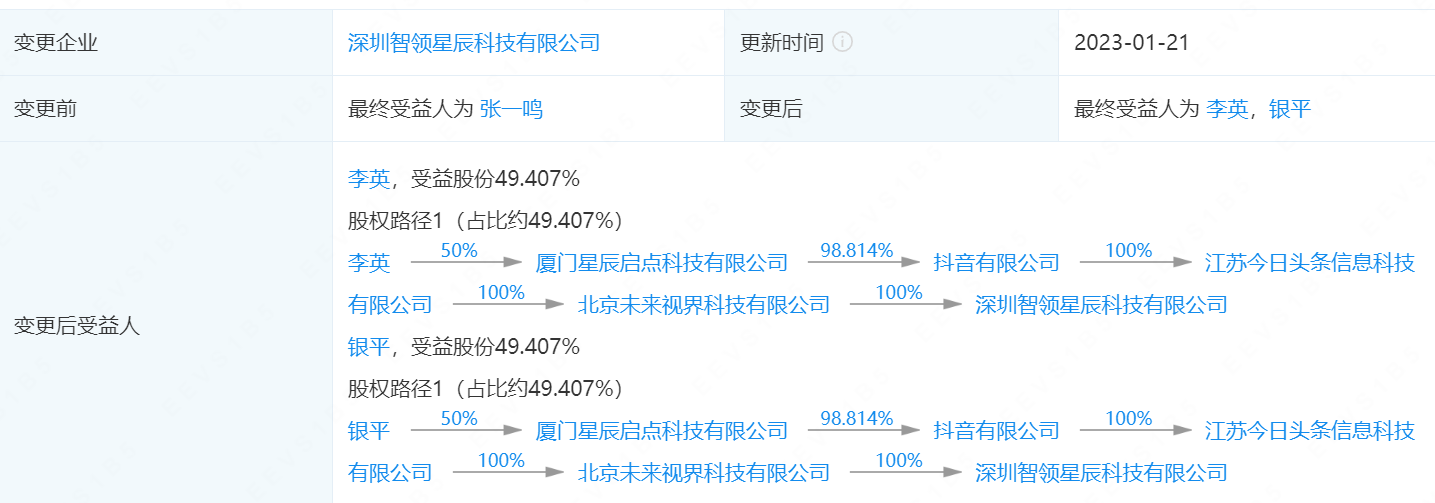The width and height of the screenshot is (1435, 503).
Task: Click 北京未来视界科技有限公司 in 银平's equity path
Action: pyautogui.click(x=704, y=473)
